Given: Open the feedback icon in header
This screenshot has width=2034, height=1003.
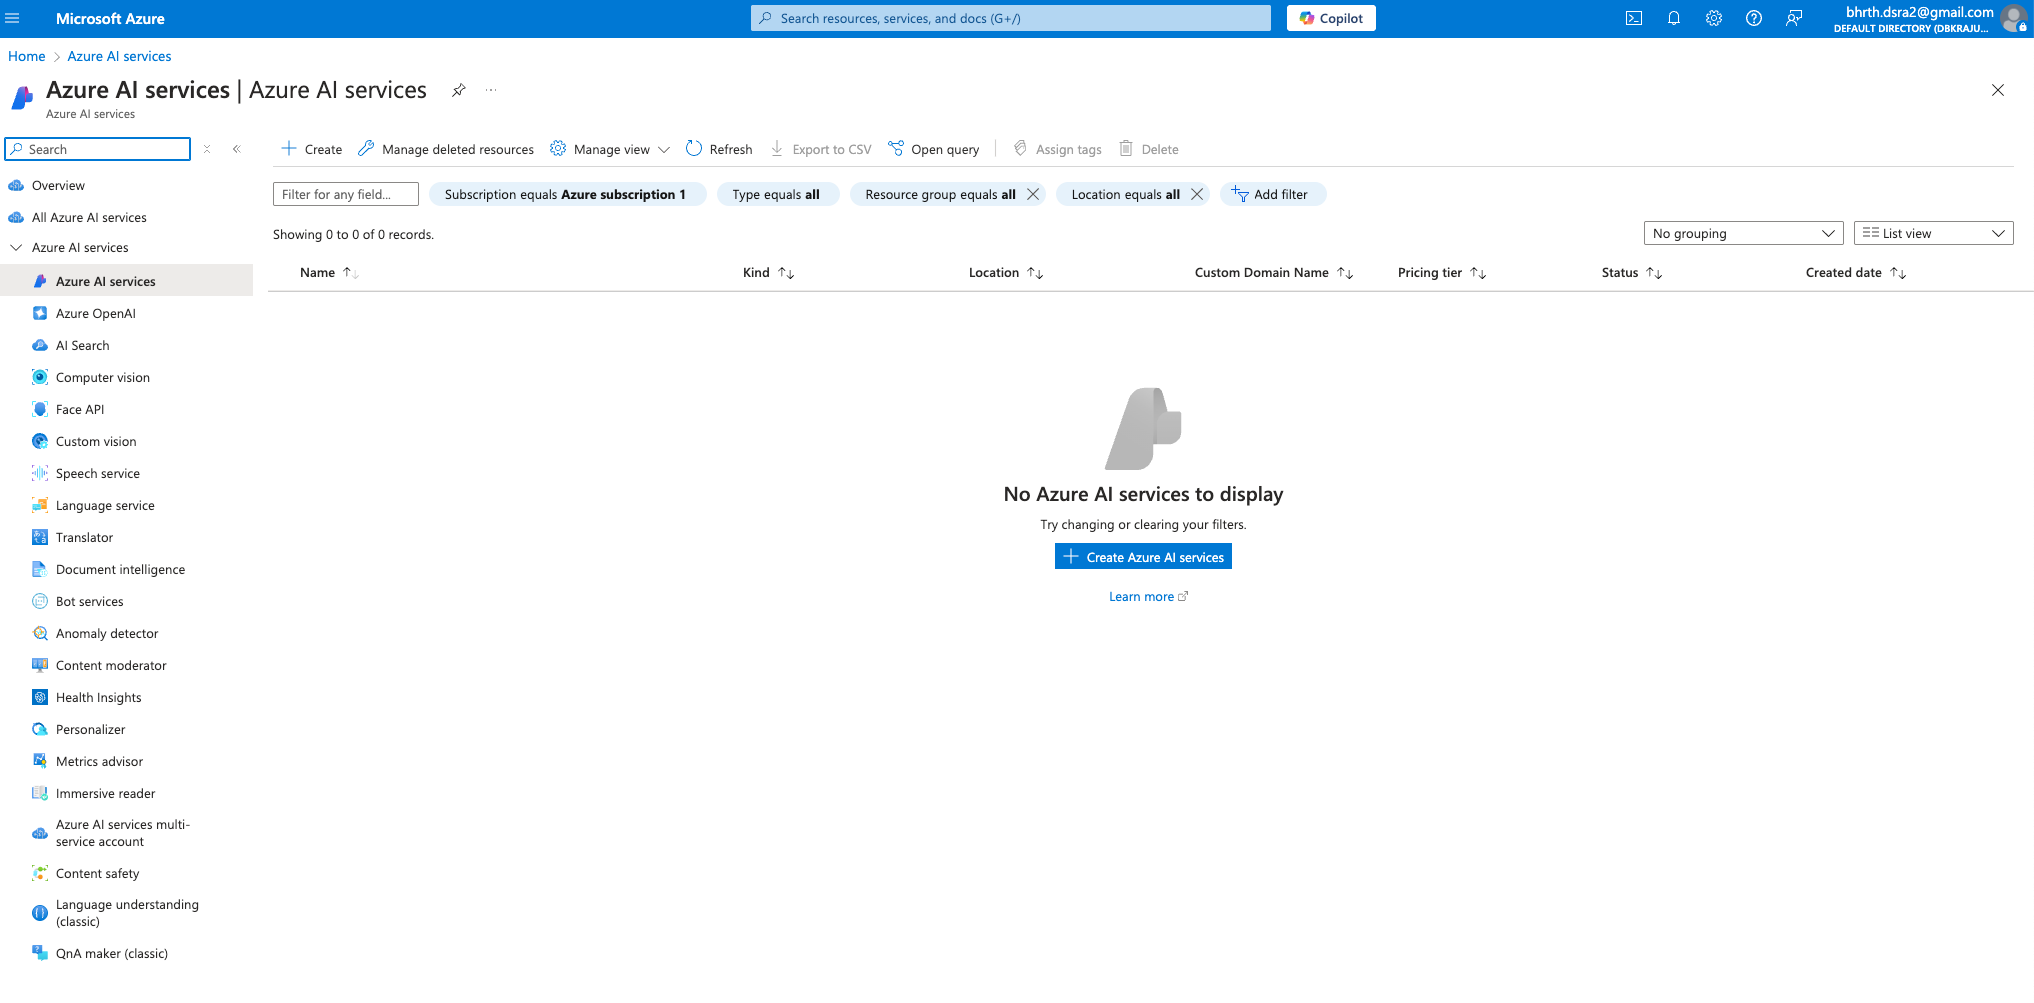Looking at the screenshot, I should (x=1794, y=18).
